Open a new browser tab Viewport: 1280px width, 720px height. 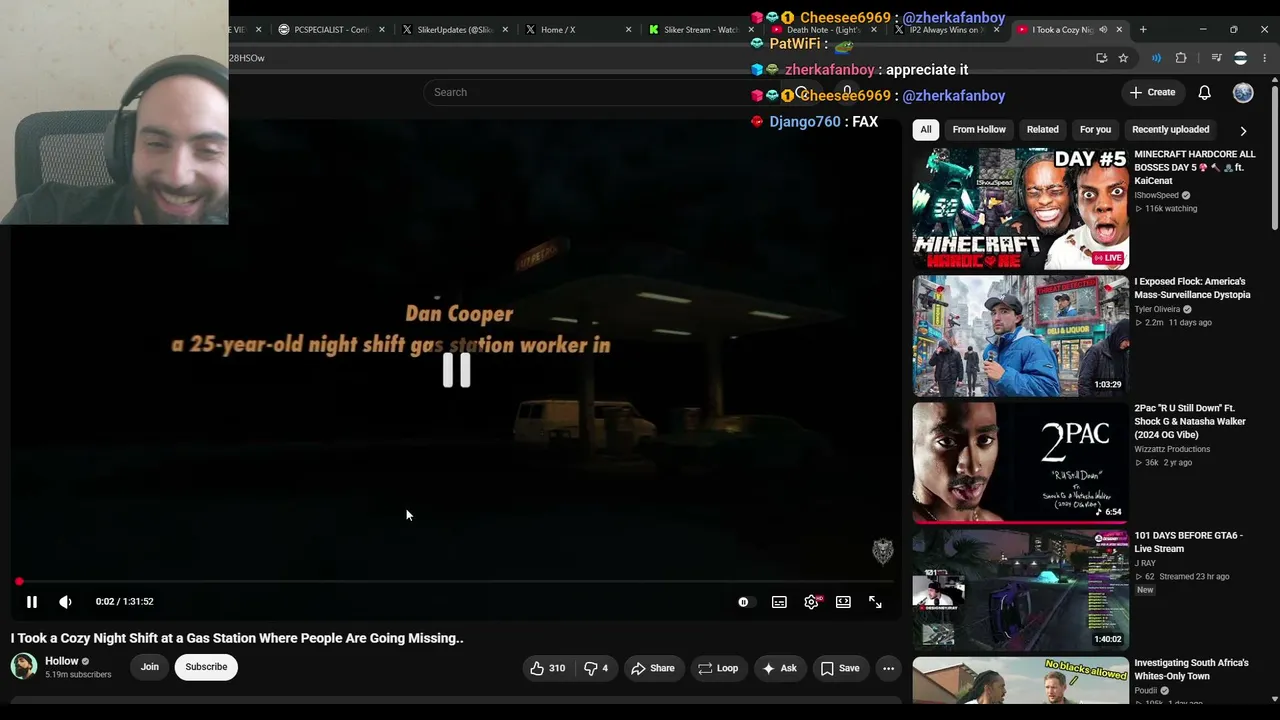(1143, 30)
